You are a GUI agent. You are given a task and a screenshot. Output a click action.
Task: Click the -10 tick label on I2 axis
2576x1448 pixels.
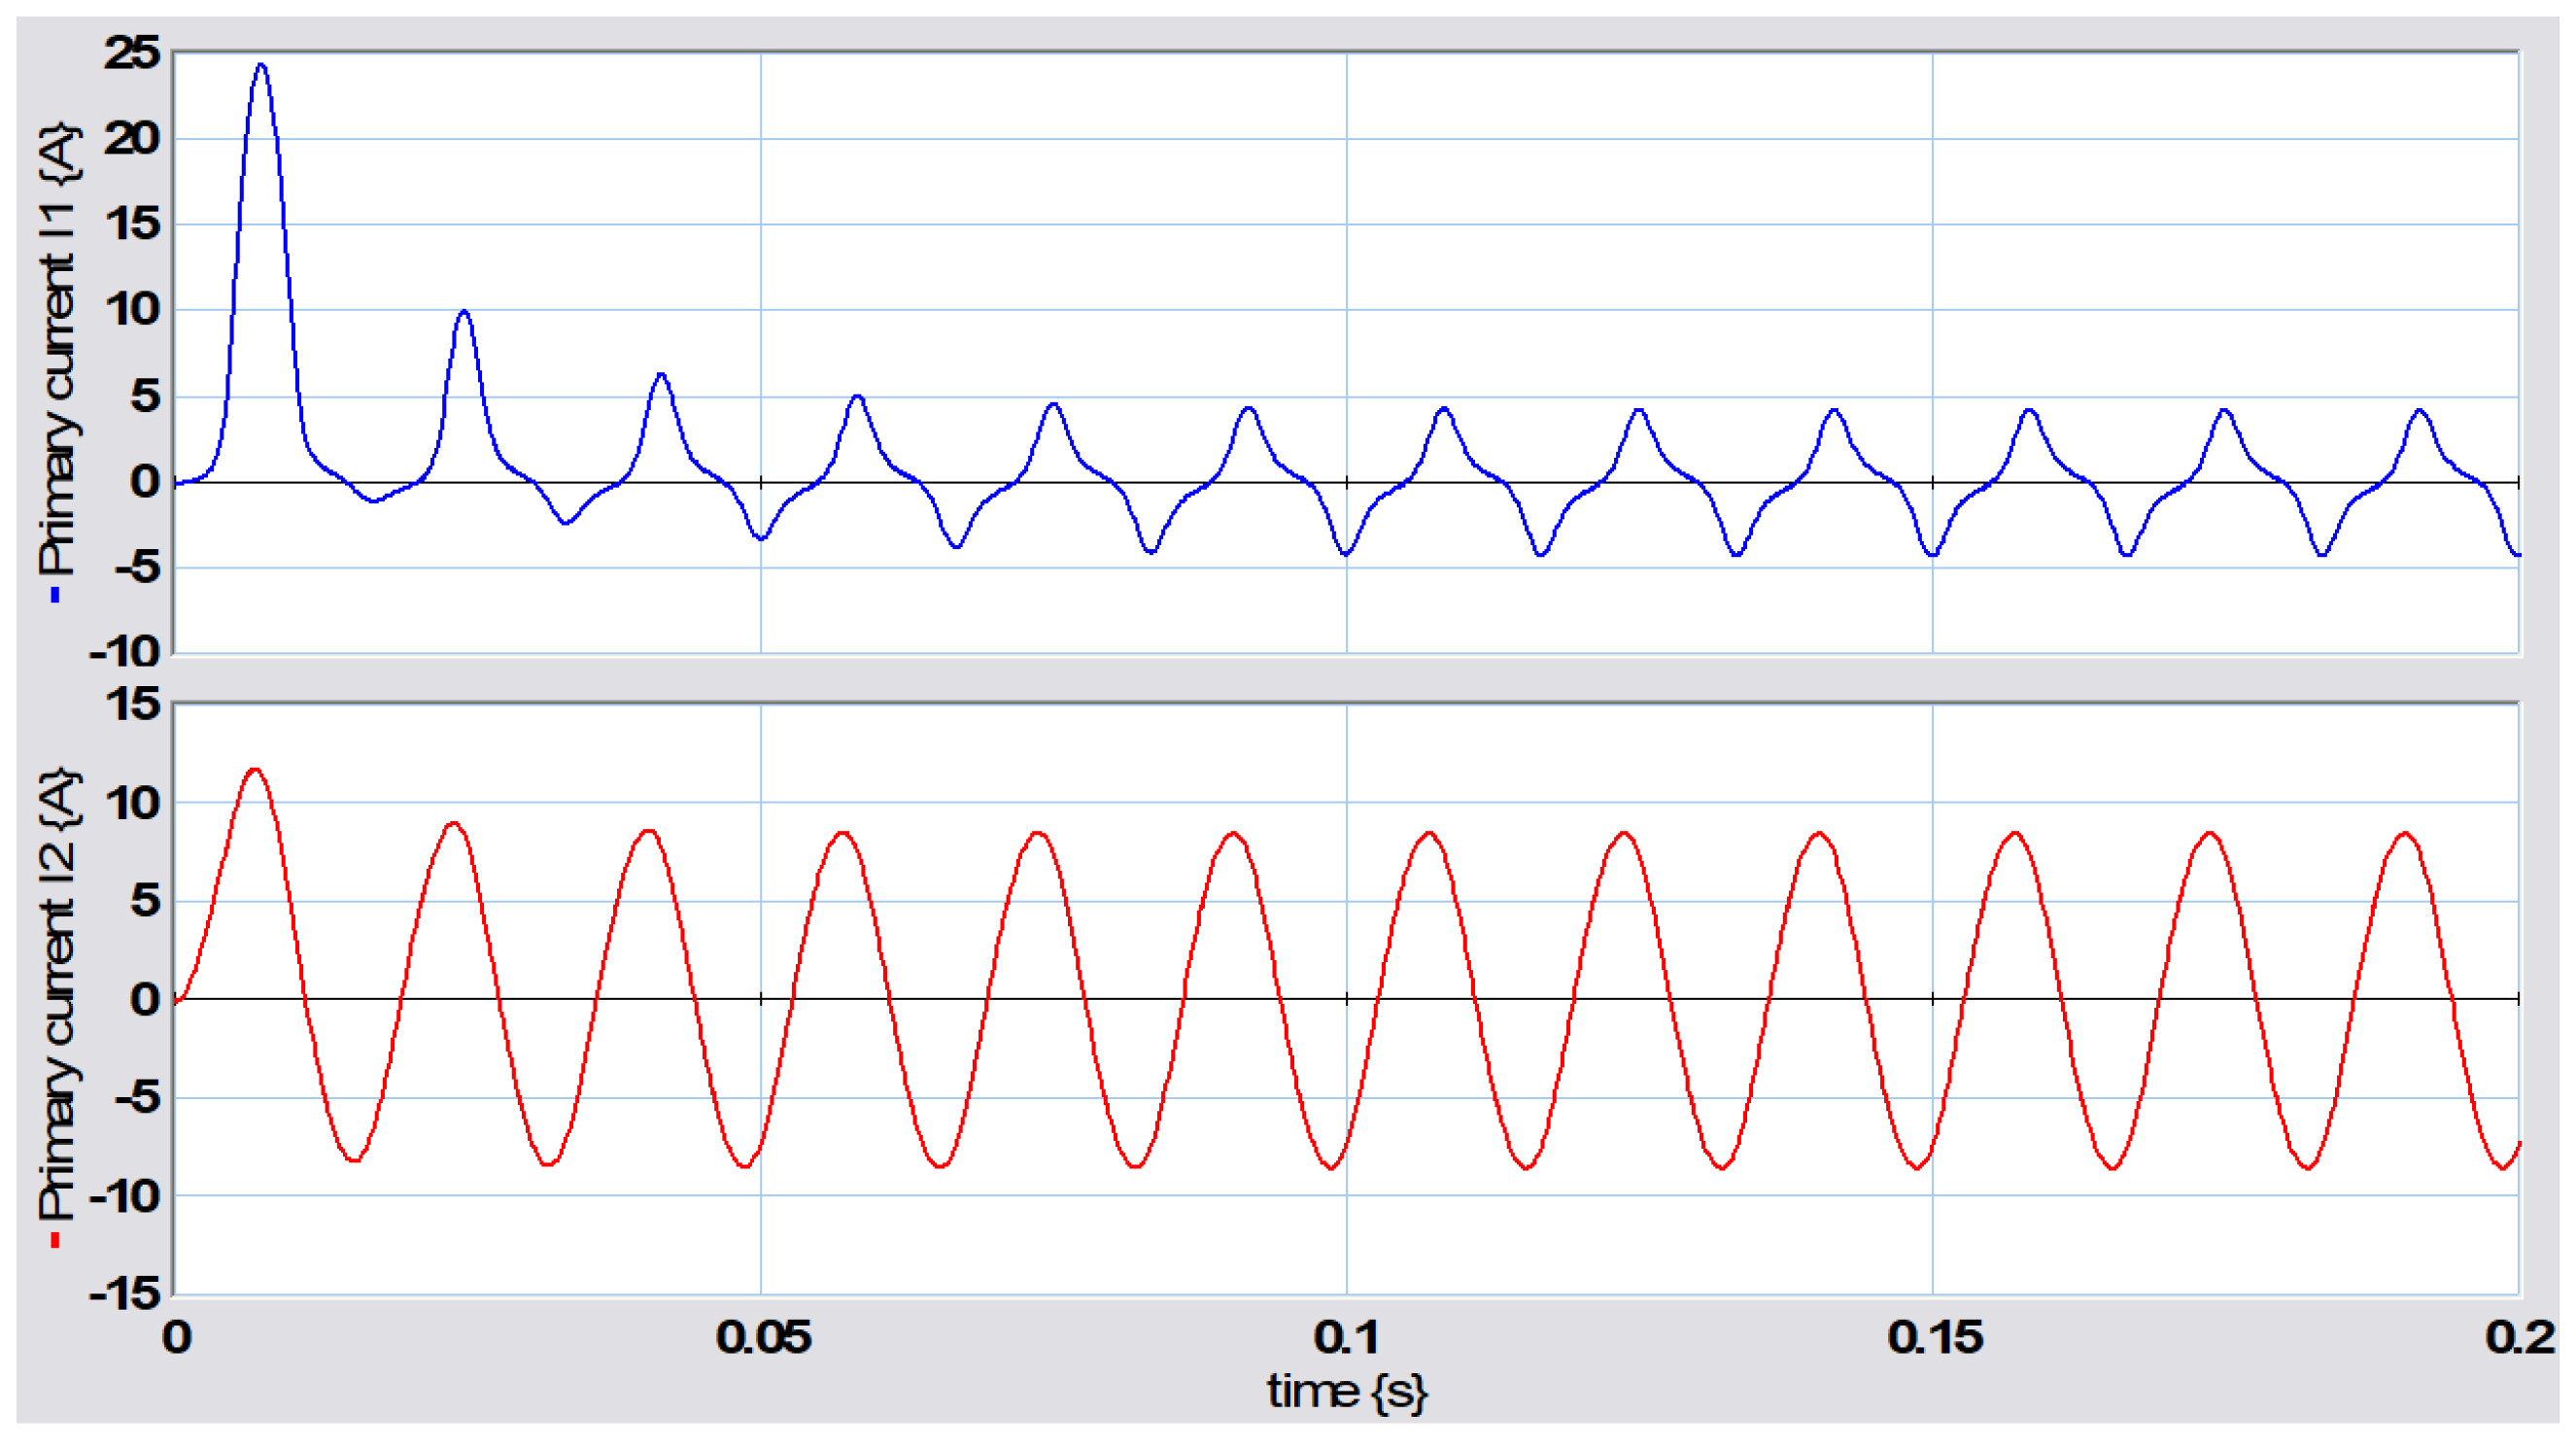pos(125,1196)
